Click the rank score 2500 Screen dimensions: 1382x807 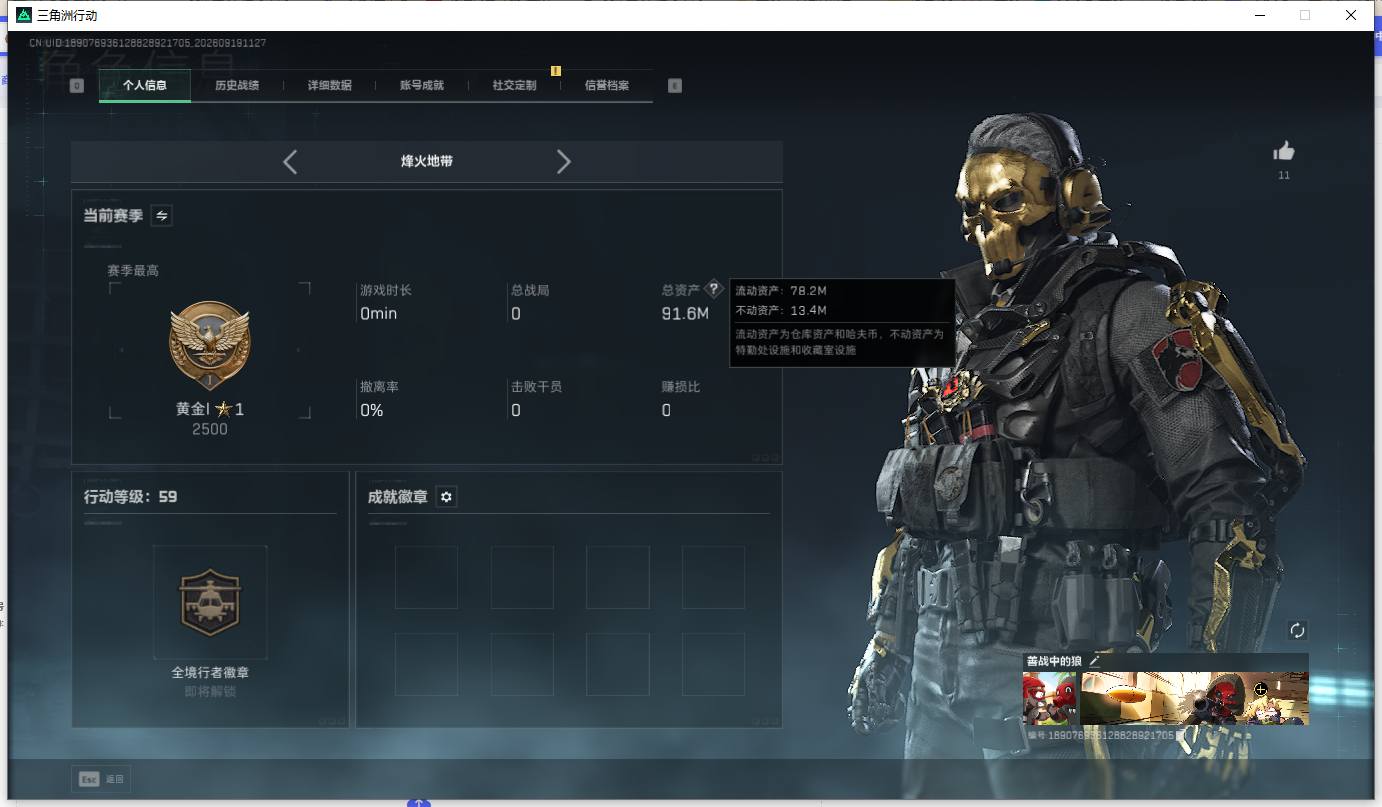pos(210,429)
